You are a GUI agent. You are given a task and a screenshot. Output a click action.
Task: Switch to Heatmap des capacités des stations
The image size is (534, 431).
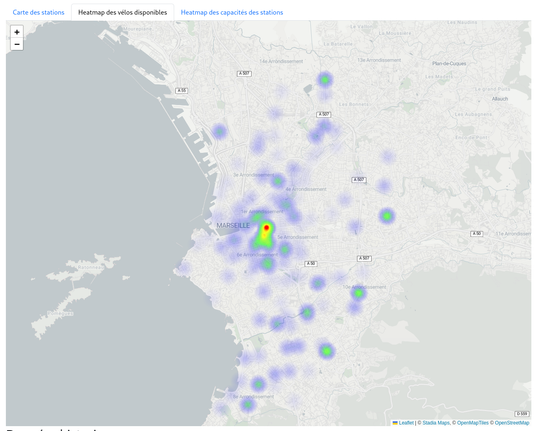(232, 12)
